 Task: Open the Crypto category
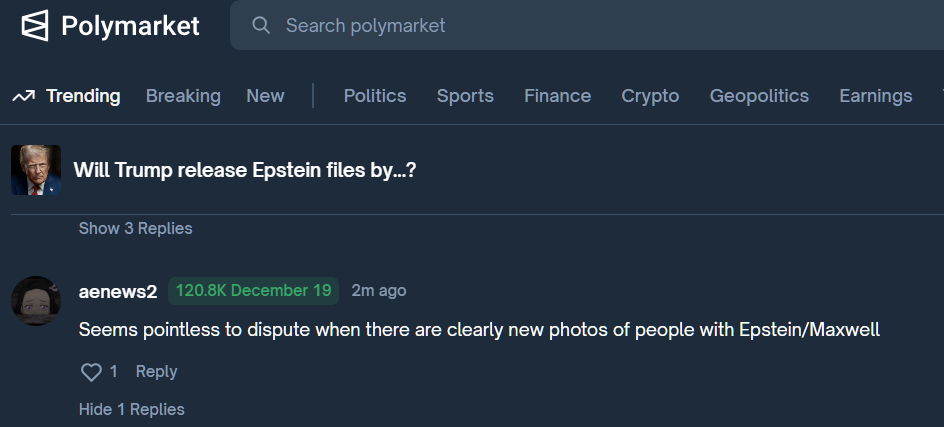pyautogui.click(x=650, y=96)
